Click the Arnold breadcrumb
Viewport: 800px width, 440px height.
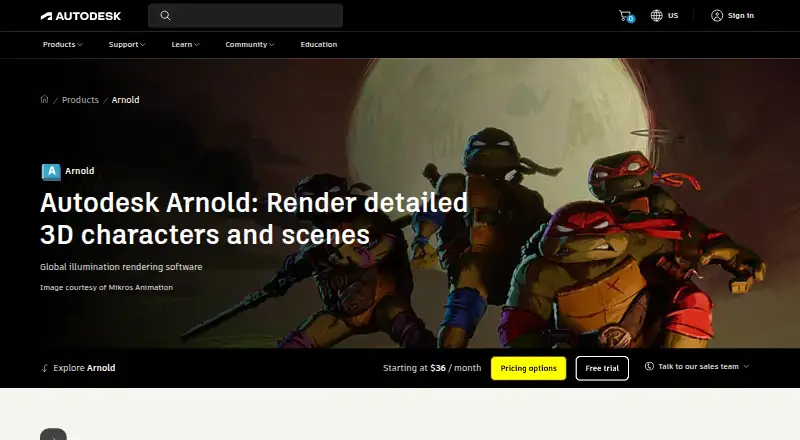126,100
